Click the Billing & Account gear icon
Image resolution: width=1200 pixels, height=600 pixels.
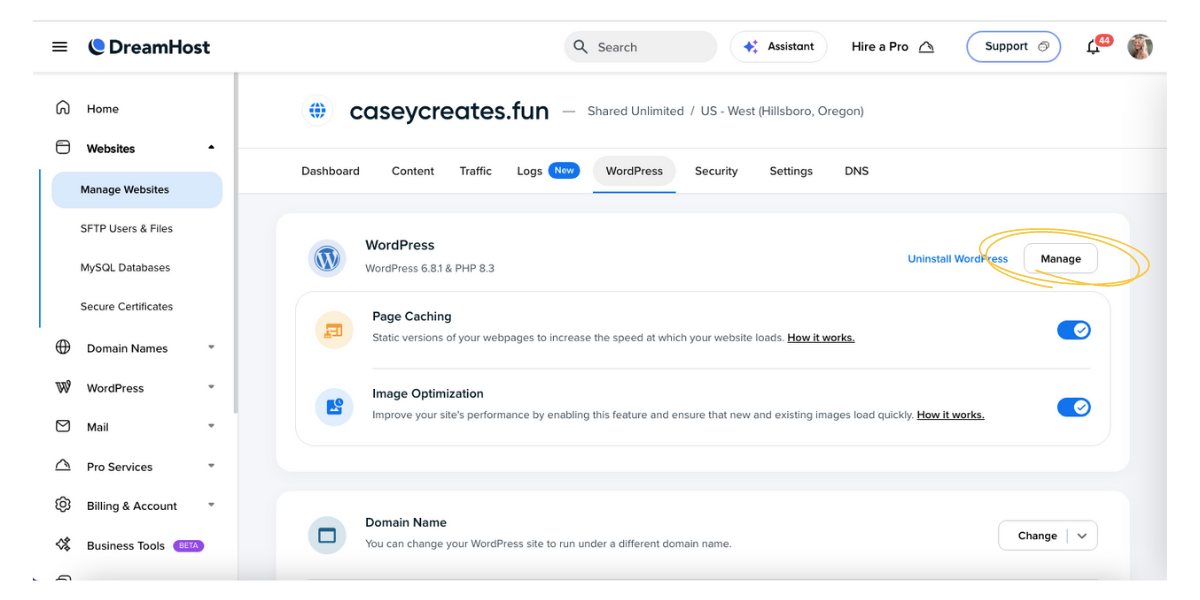click(x=63, y=505)
